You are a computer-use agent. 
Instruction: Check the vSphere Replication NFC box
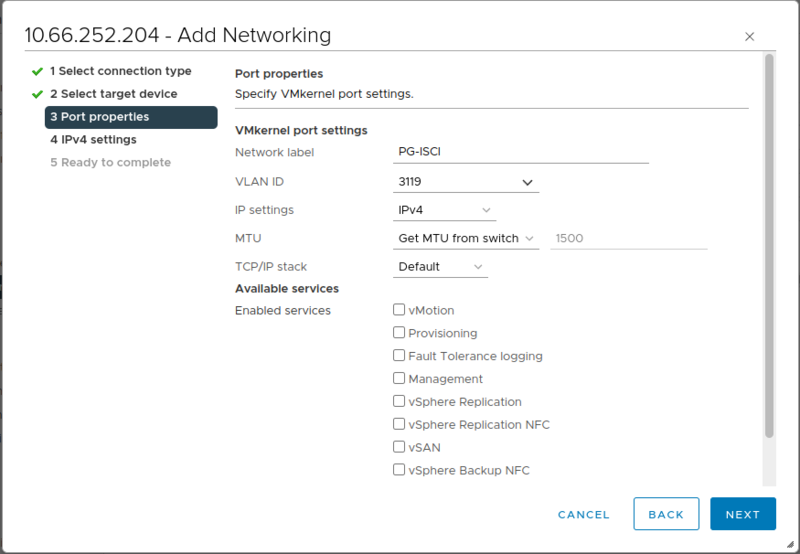399,425
